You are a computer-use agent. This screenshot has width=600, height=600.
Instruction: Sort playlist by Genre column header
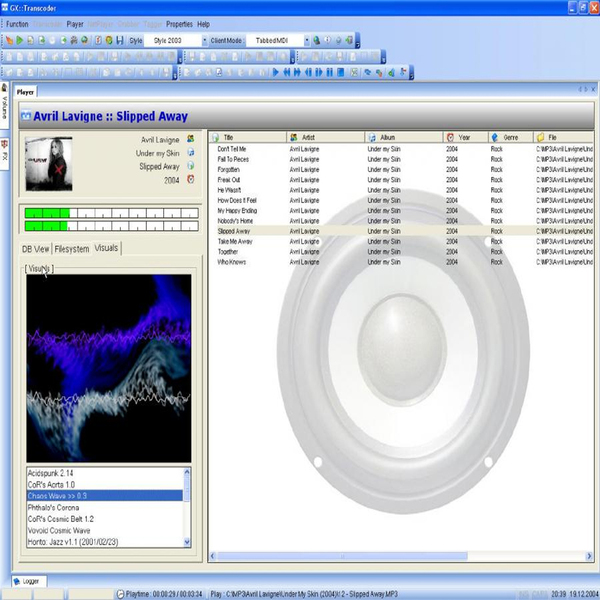[511, 137]
